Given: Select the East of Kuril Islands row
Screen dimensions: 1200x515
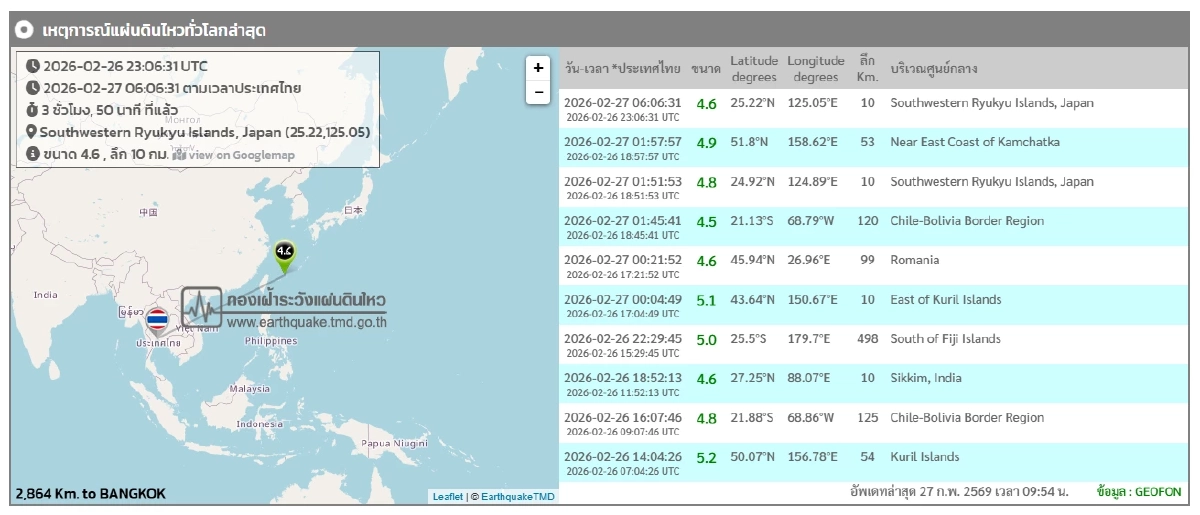Looking at the screenshot, I should click(945, 300).
